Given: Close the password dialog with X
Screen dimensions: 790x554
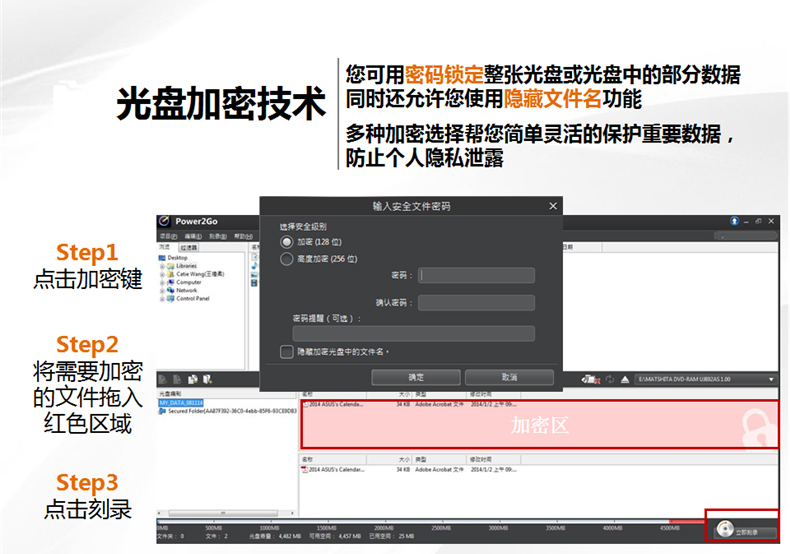Looking at the screenshot, I should [x=552, y=206].
